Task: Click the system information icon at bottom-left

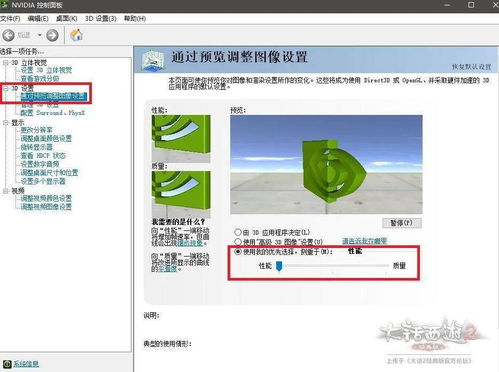Action: pos(7,364)
